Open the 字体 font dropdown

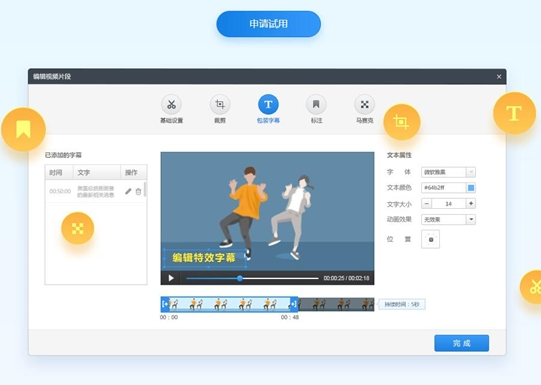(x=448, y=172)
